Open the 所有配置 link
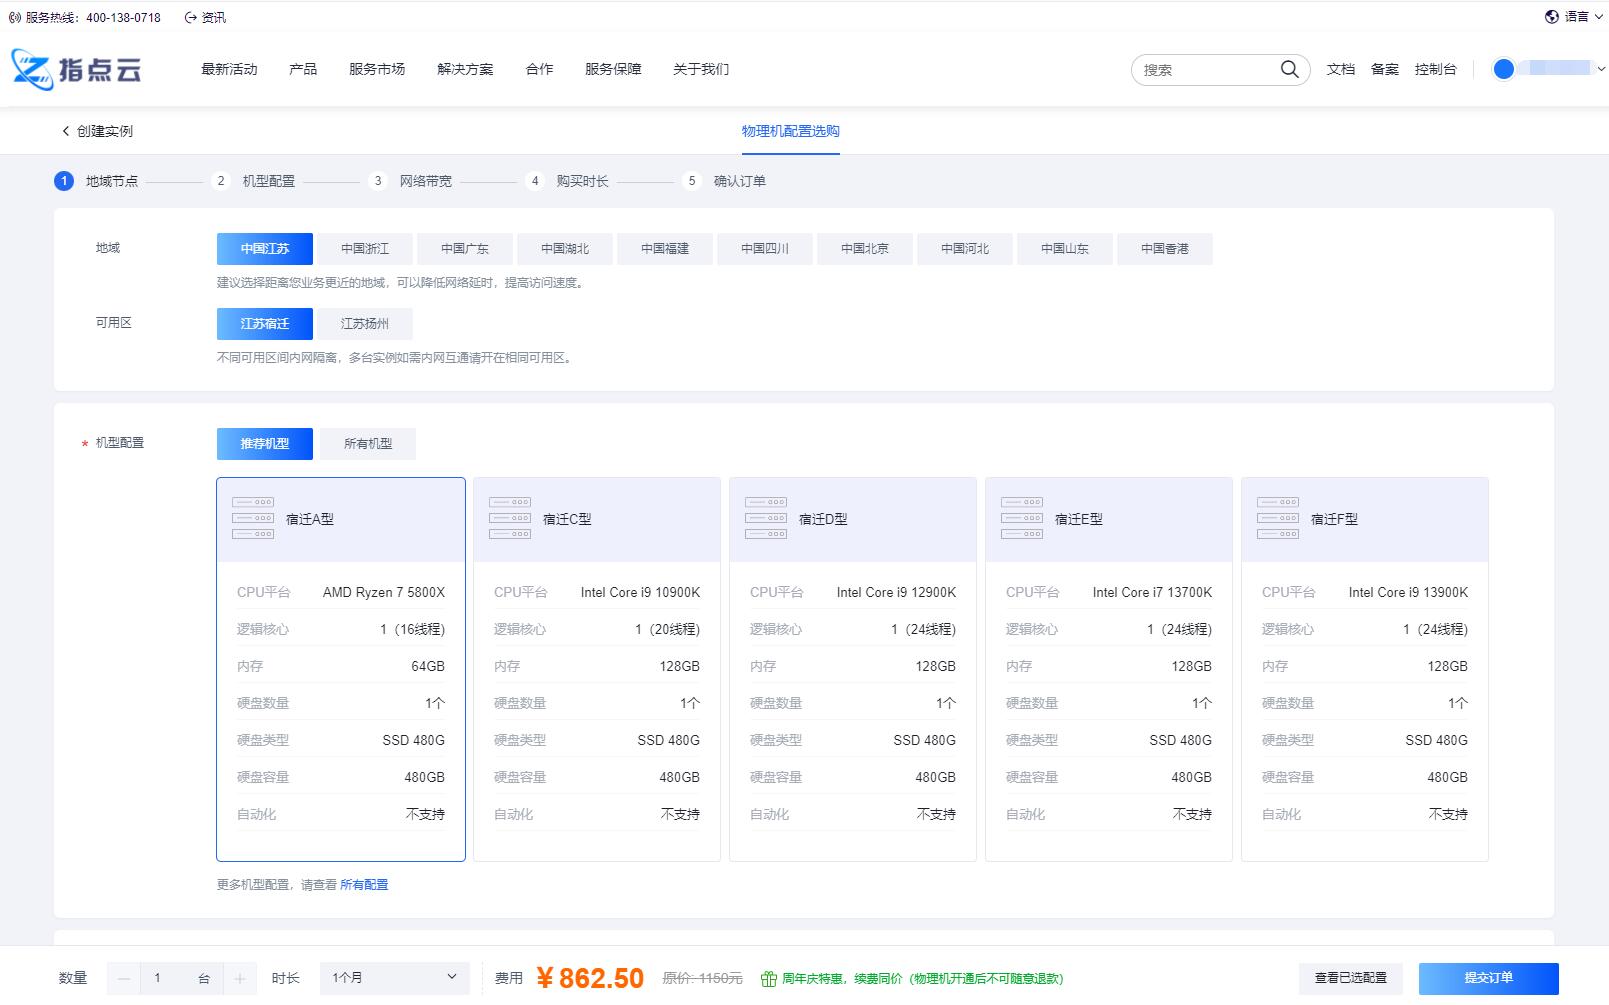This screenshot has width=1609, height=1005. click(364, 885)
